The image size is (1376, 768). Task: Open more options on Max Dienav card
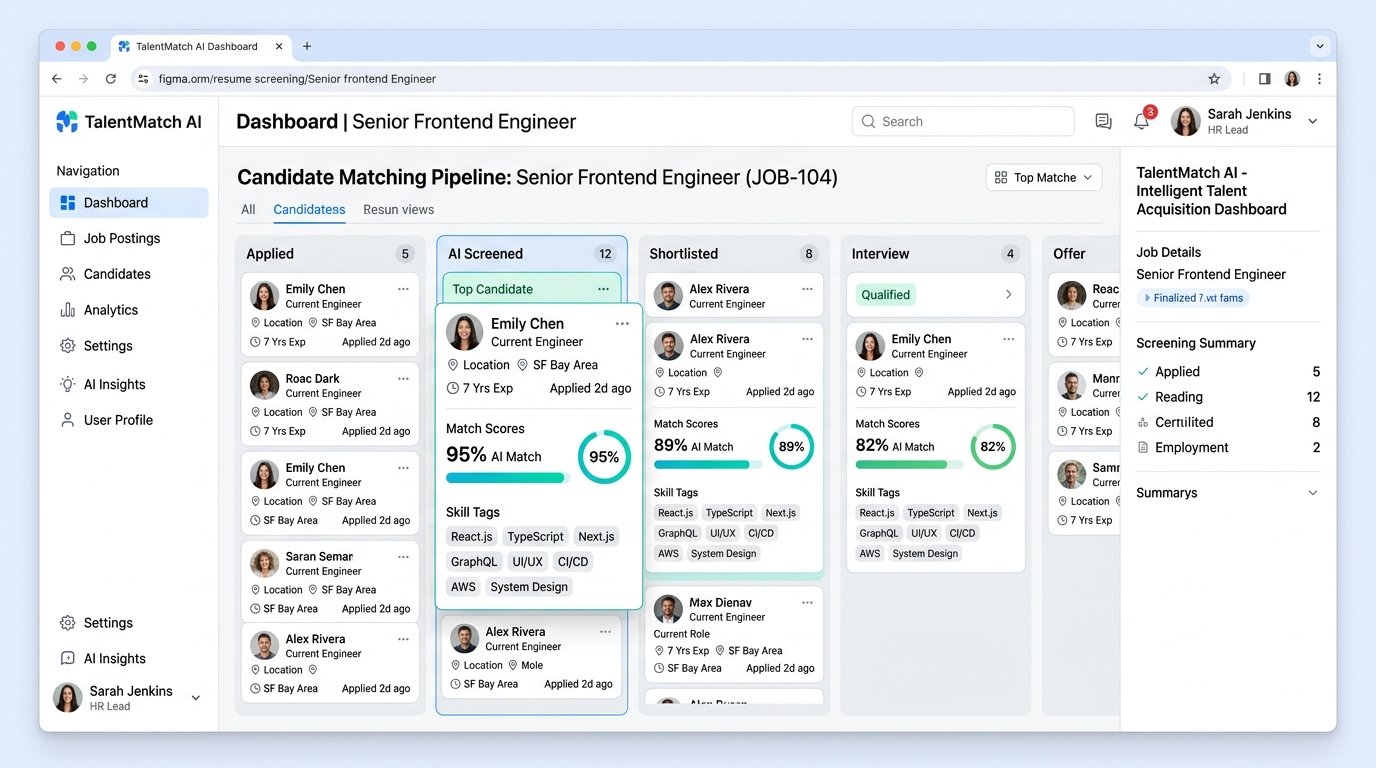point(807,603)
